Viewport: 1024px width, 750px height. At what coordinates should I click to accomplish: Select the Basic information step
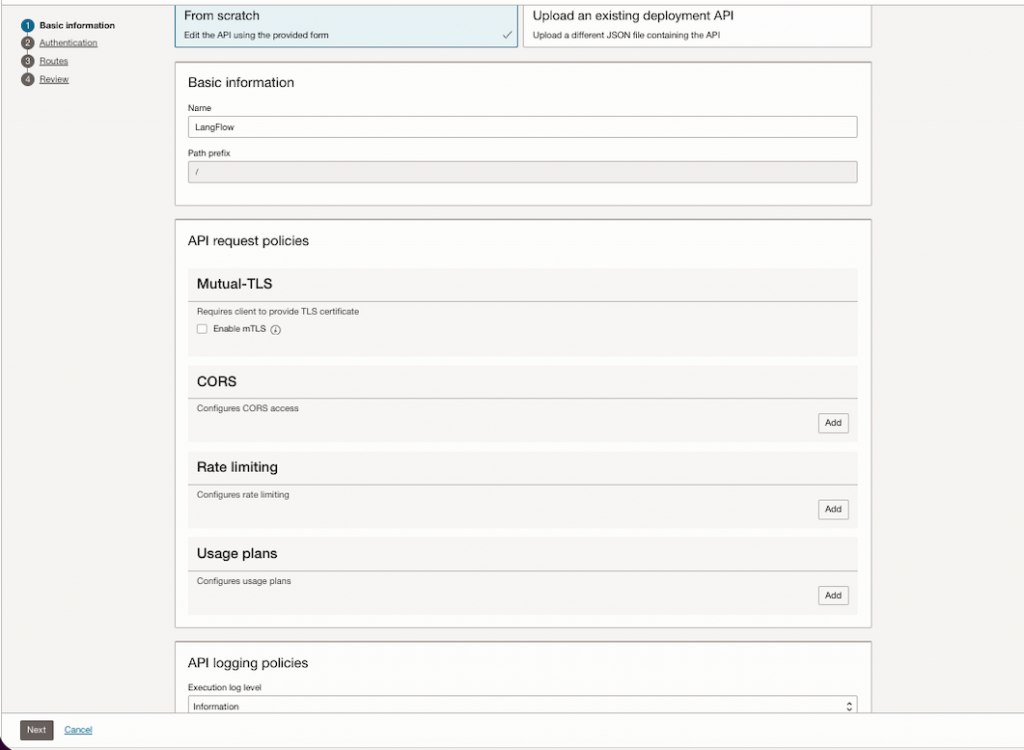coord(77,25)
